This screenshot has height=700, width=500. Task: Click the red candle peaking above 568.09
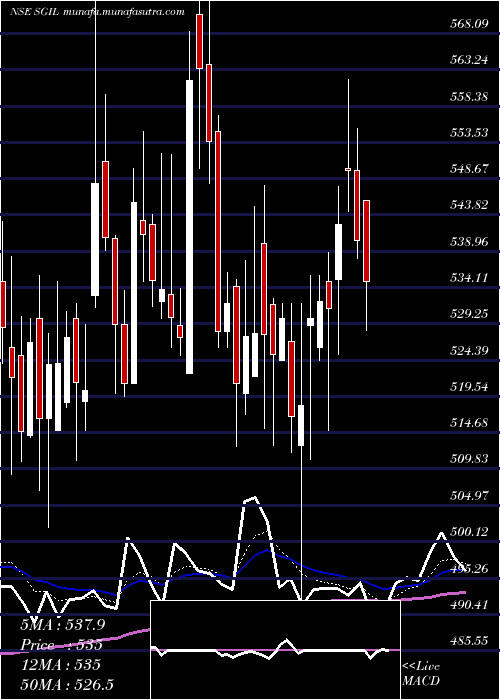[x=200, y=41]
